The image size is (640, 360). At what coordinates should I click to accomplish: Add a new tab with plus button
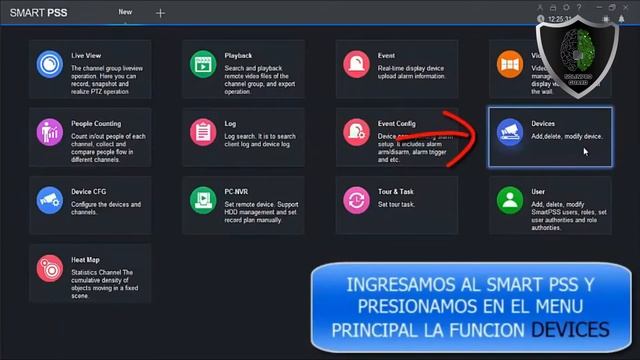(160, 13)
